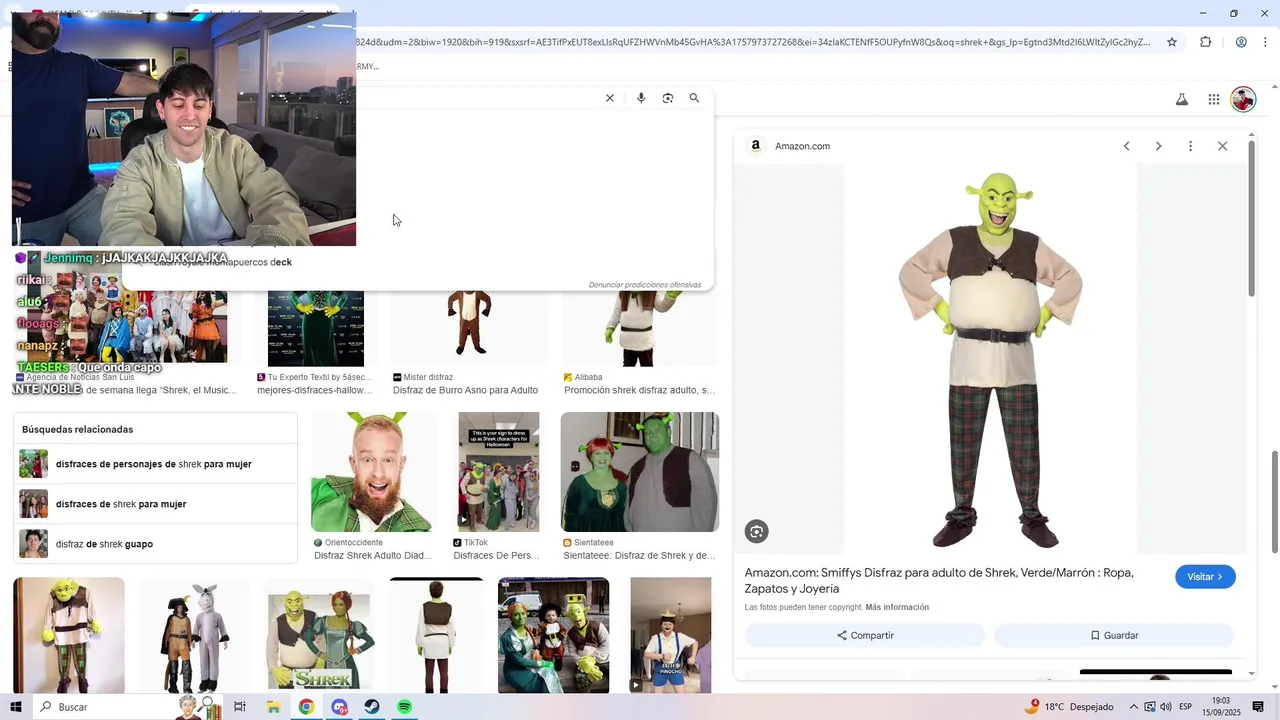Click the large Shrek costume preview image
1280x720 pixels.
[x=990, y=359]
